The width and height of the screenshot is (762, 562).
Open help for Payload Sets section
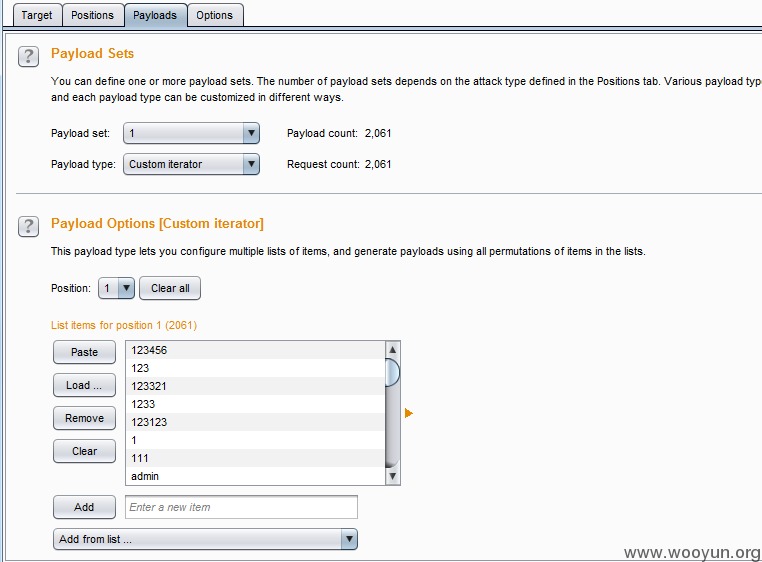click(x=28, y=56)
